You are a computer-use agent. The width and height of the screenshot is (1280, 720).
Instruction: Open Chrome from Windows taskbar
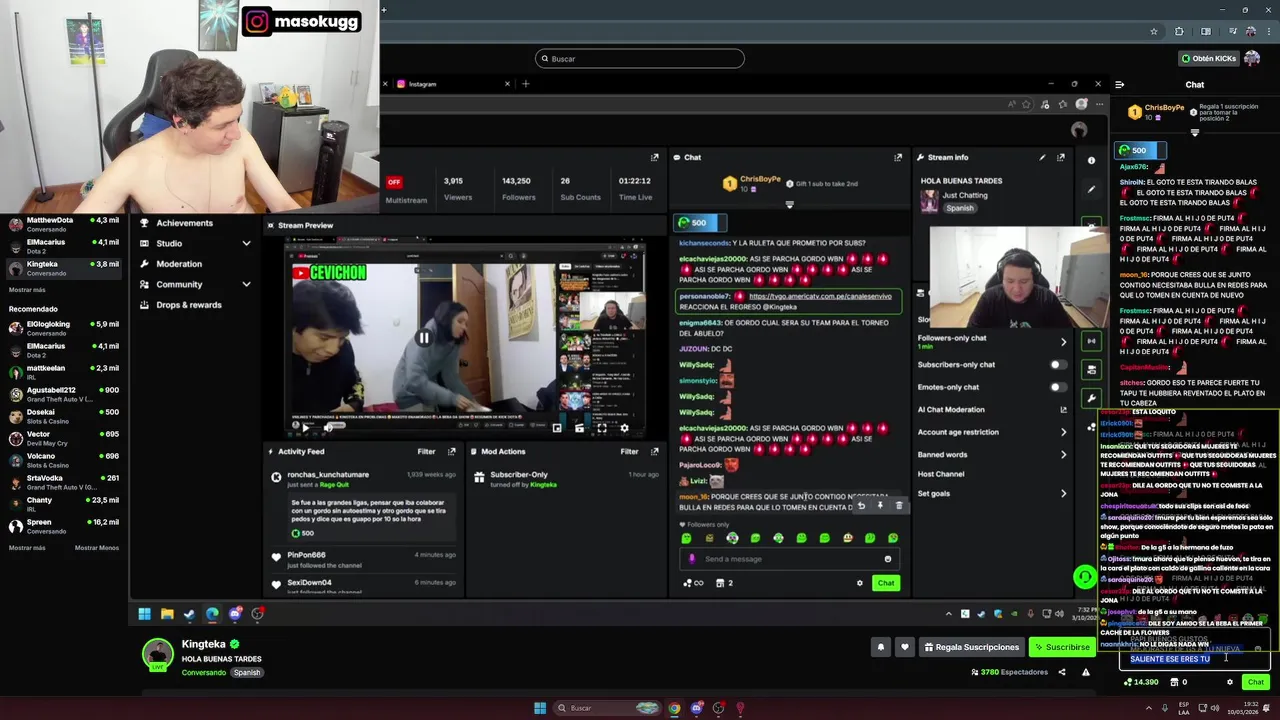(674, 708)
